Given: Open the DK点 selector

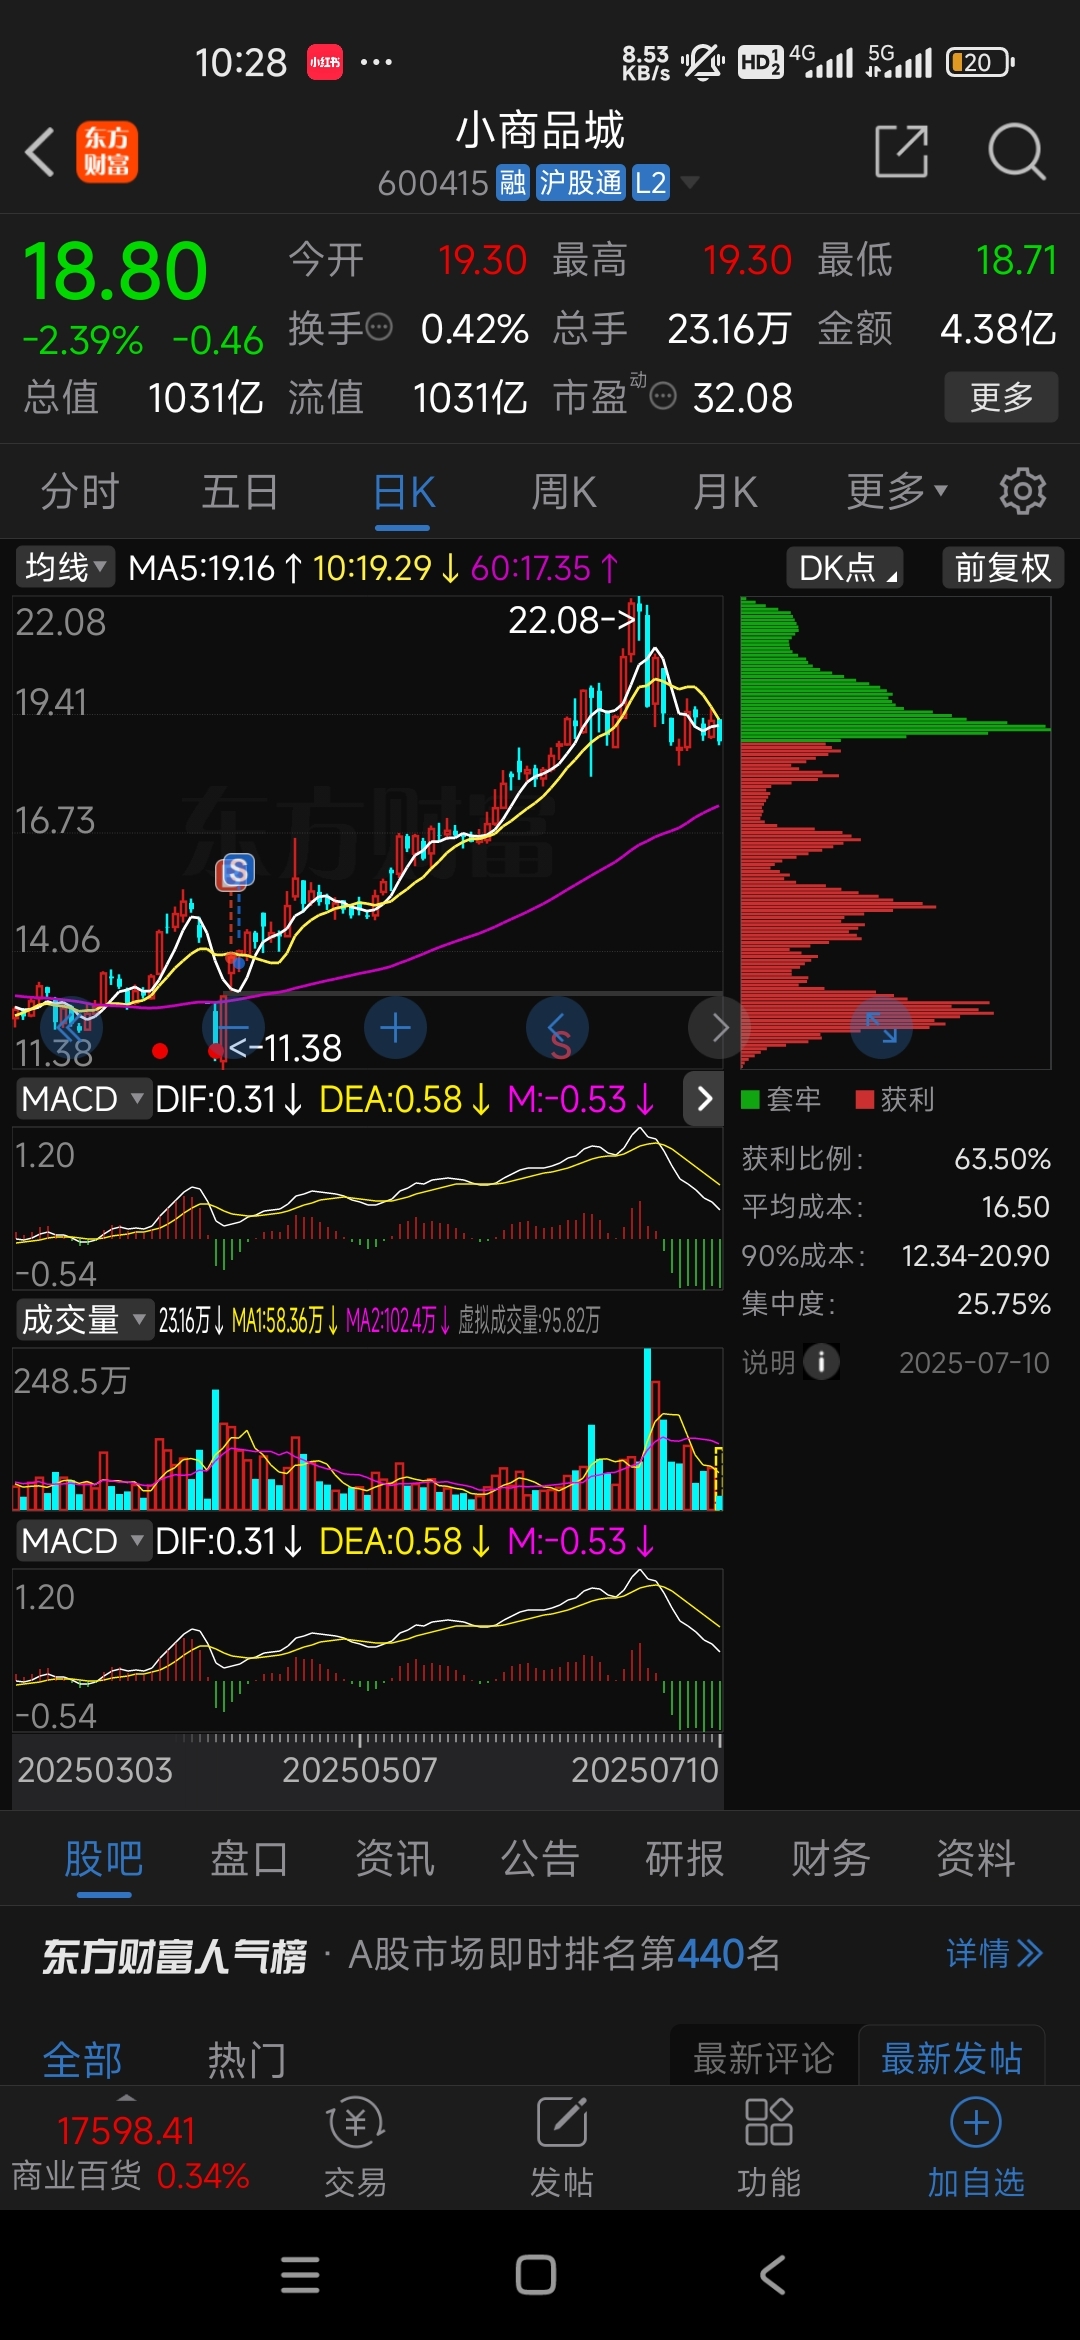Looking at the screenshot, I should pos(845,568).
